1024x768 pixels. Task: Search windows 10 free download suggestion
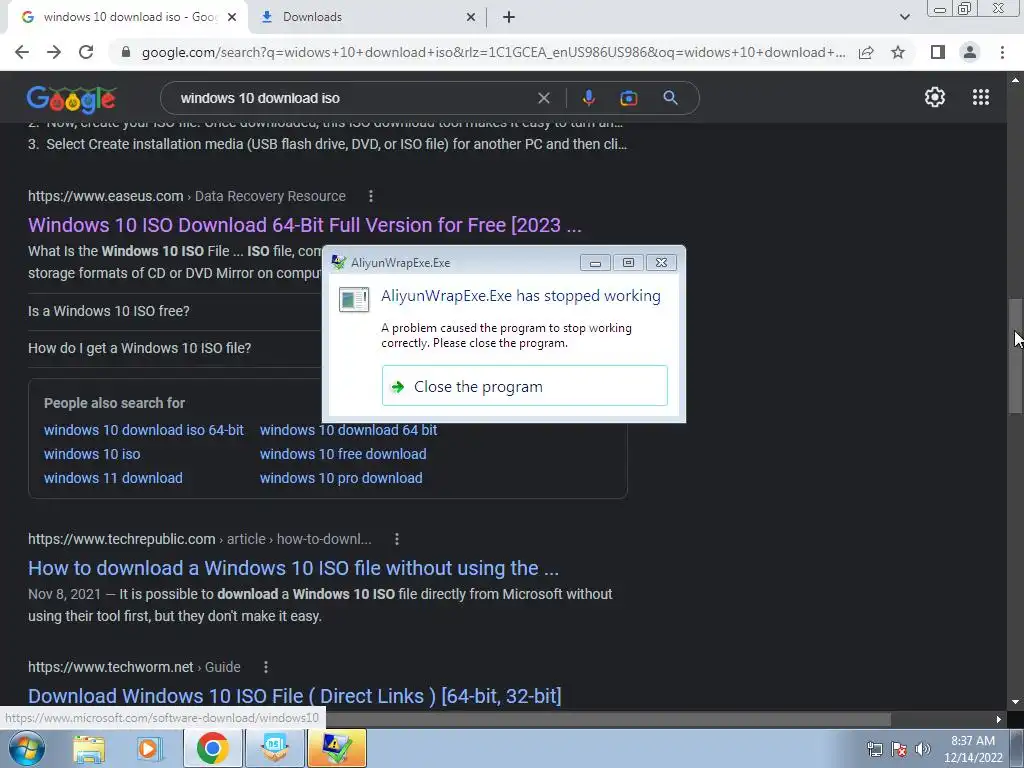(x=343, y=454)
